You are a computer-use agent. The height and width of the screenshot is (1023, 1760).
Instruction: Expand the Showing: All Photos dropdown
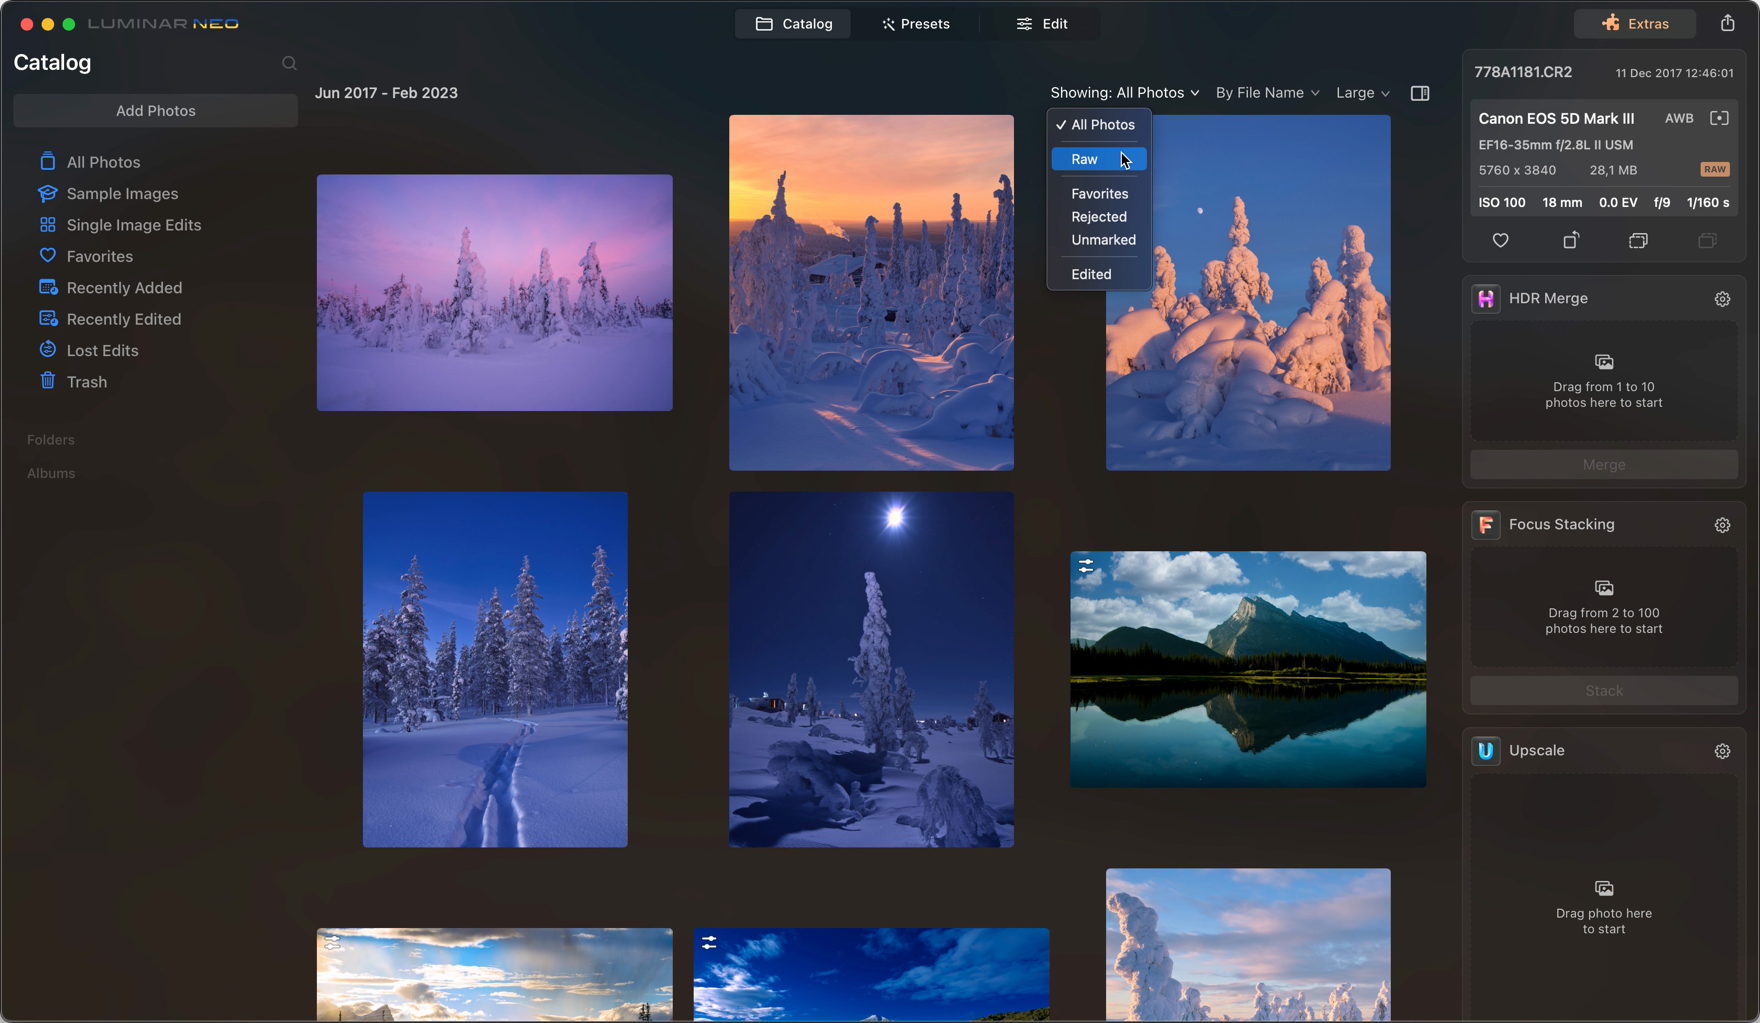coord(1124,93)
